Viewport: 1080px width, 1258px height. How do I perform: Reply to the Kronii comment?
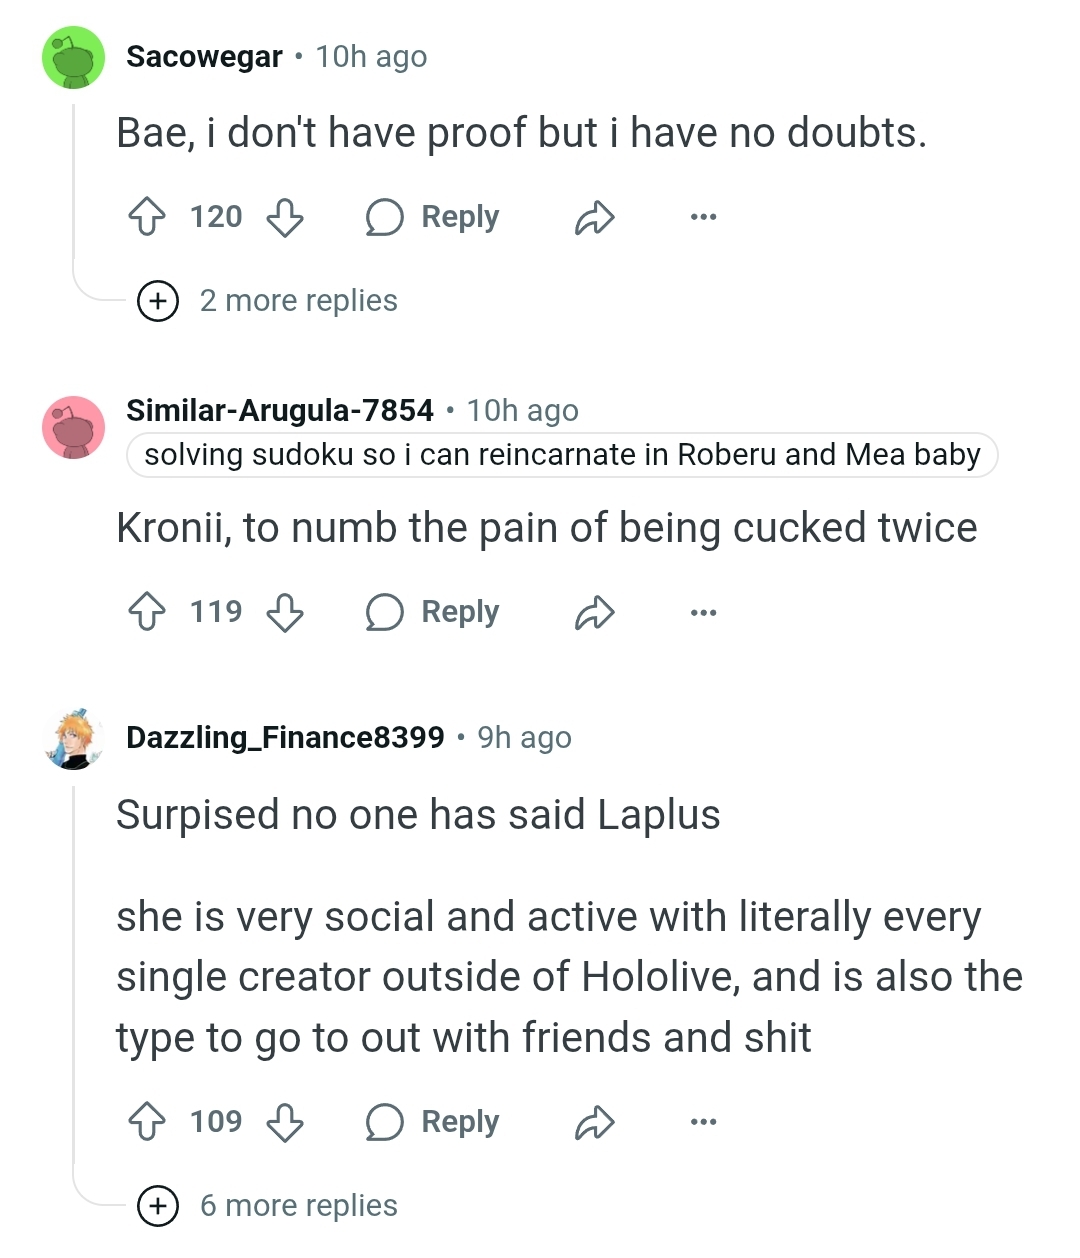click(x=433, y=612)
